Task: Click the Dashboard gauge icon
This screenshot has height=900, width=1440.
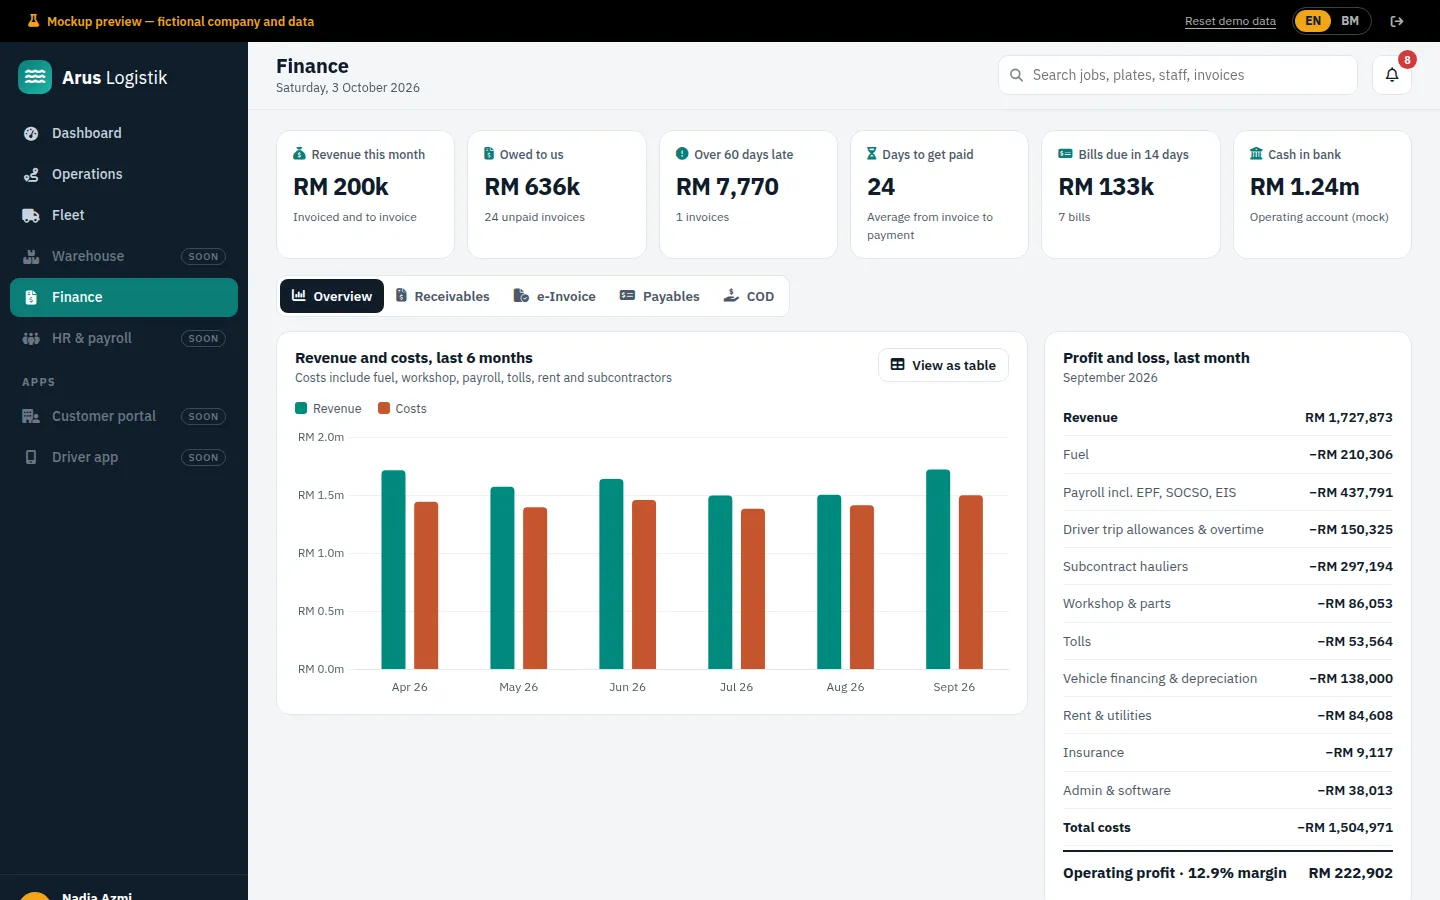Action: point(31,133)
